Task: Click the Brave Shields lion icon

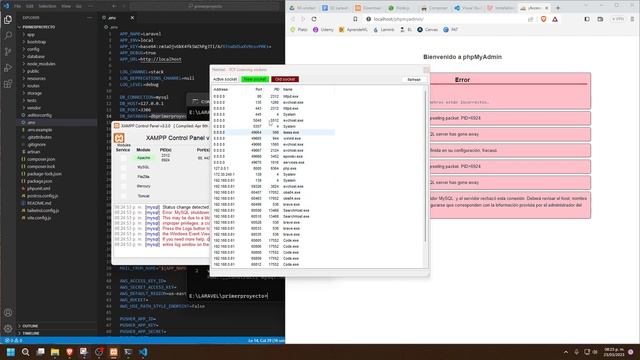Action: coord(543,19)
